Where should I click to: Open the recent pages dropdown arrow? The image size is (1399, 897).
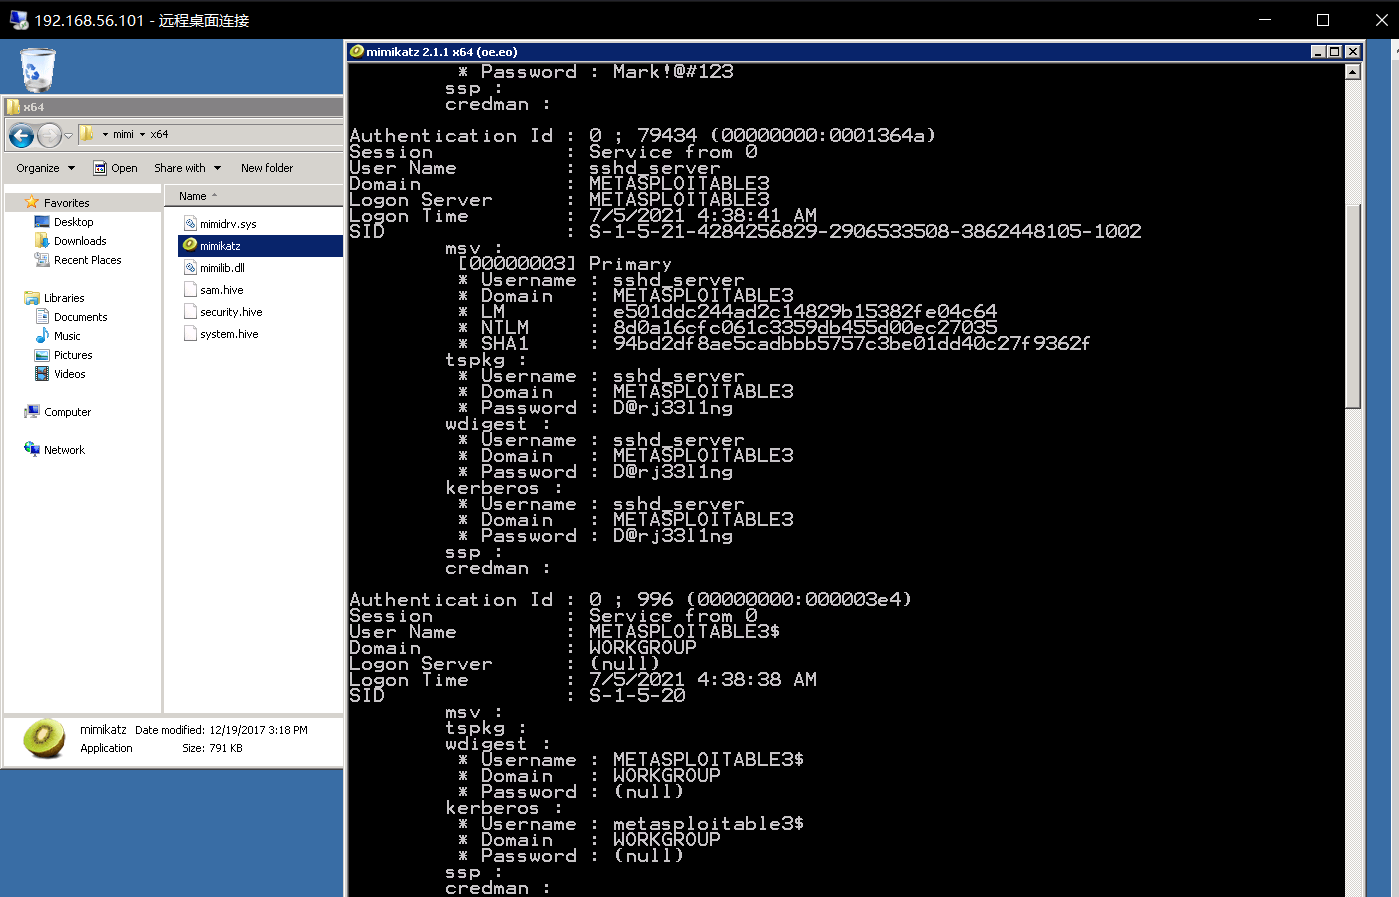[x=68, y=135]
